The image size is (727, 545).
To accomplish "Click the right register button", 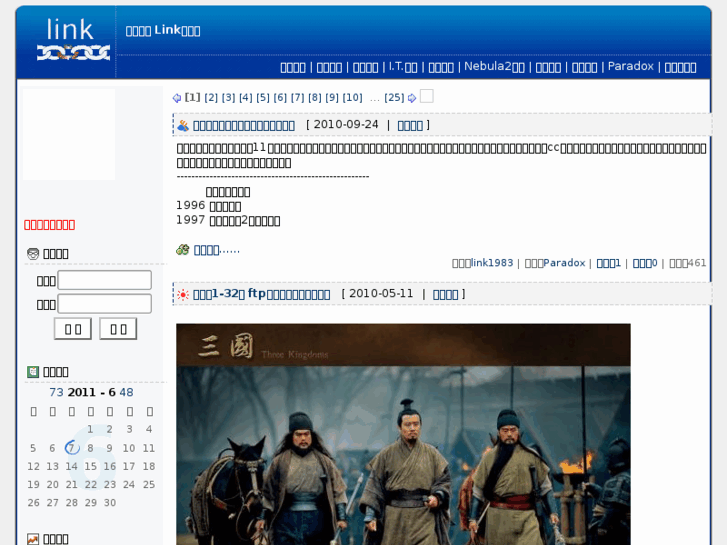I will [118, 329].
